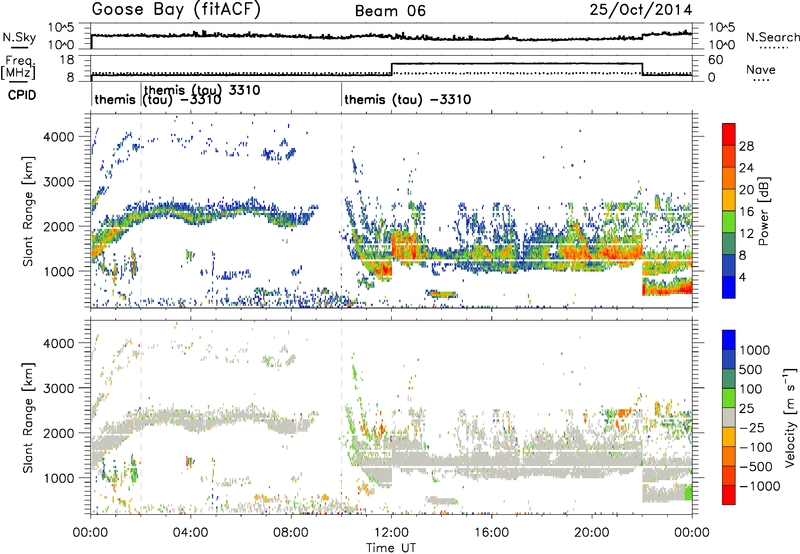
Task: Click the 'Nave' legend label
Action: (761, 69)
